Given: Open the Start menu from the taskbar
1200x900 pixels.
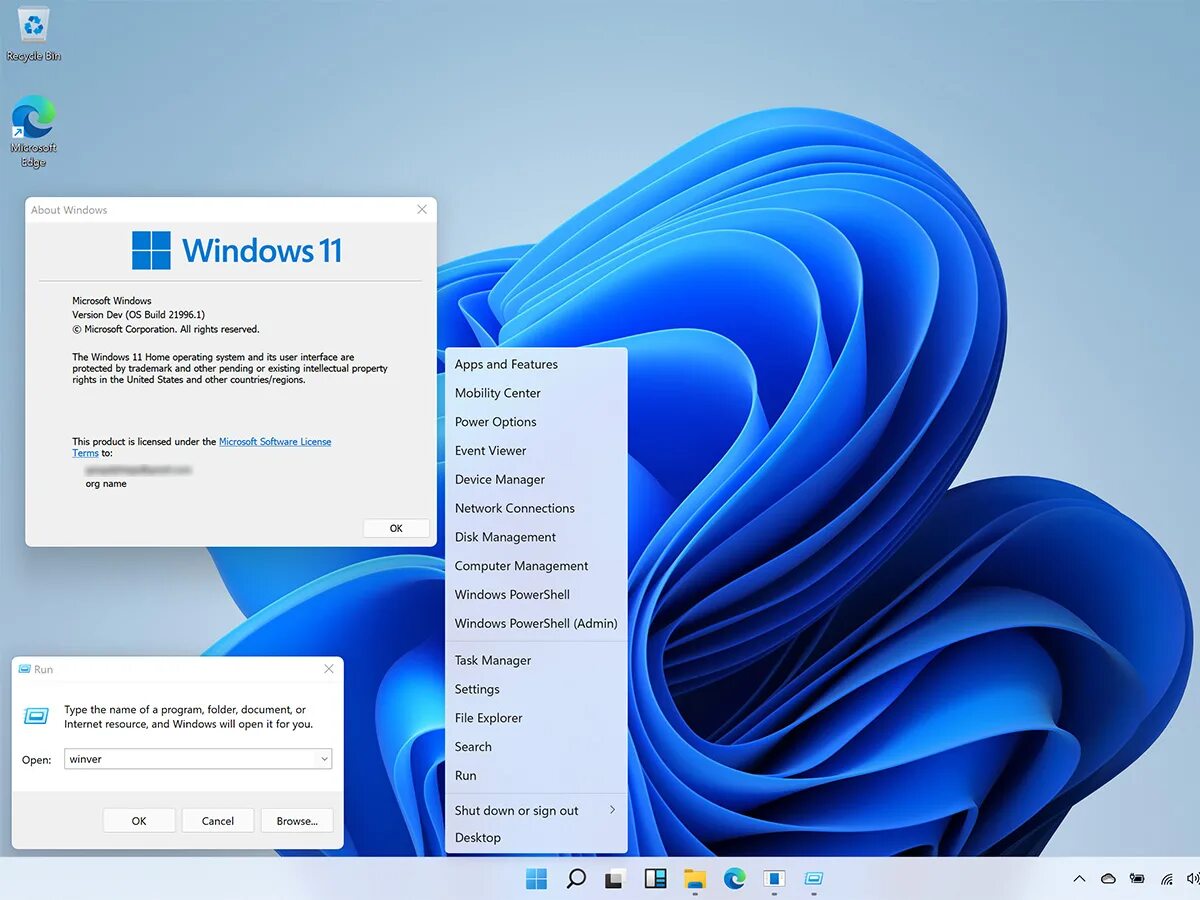Looking at the screenshot, I should click(x=536, y=878).
